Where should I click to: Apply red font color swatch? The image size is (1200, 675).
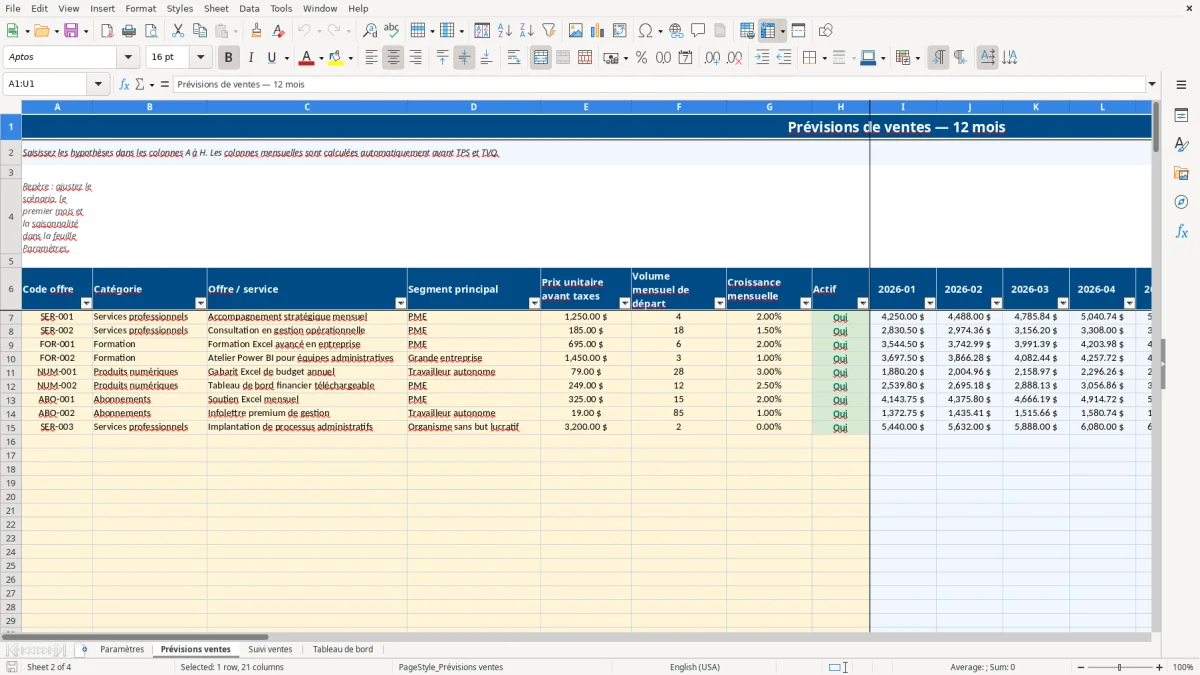tap(307, 58)
